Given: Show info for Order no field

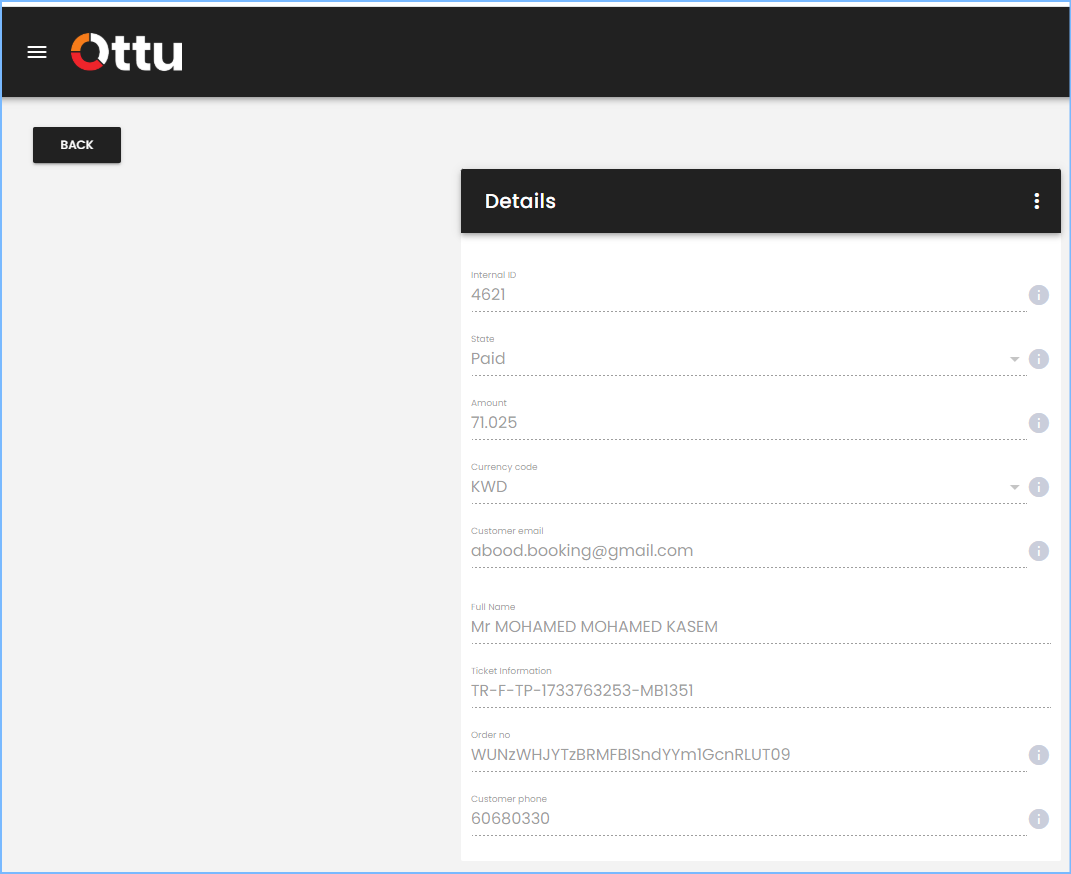Looking at the screenshot, I should [1038, 755].
